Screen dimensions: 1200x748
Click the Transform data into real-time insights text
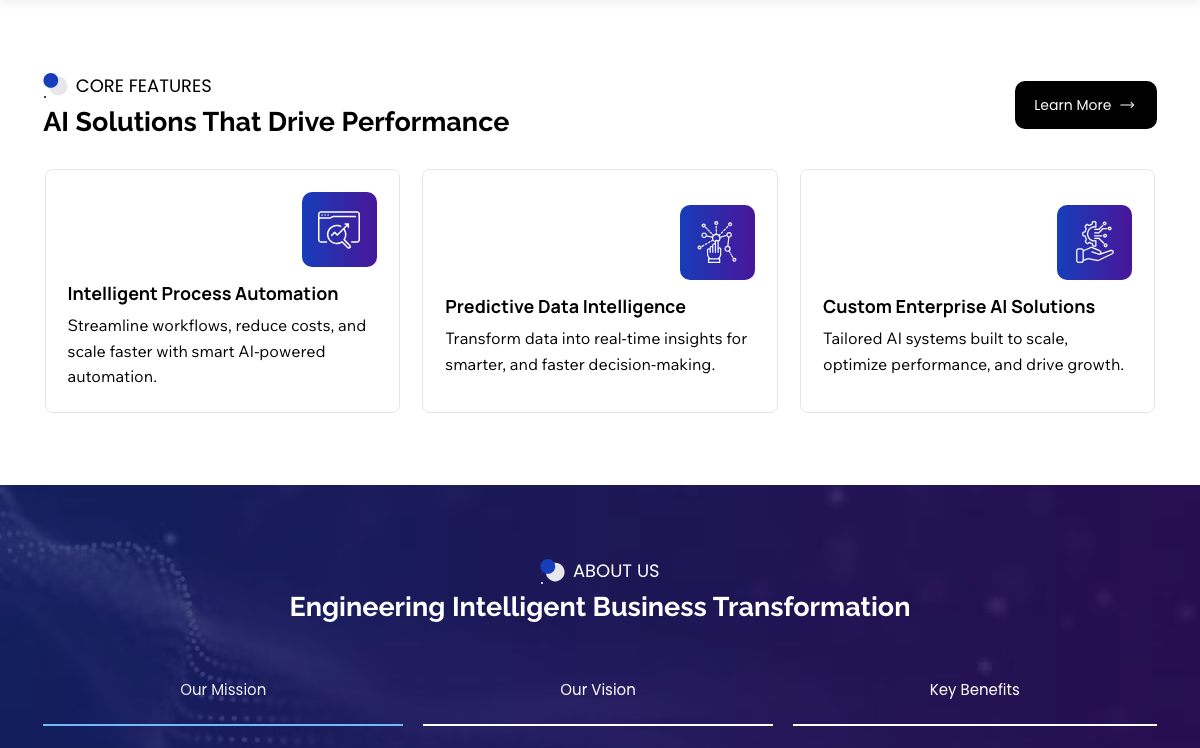pyautogui.click(x=596, y=352)
